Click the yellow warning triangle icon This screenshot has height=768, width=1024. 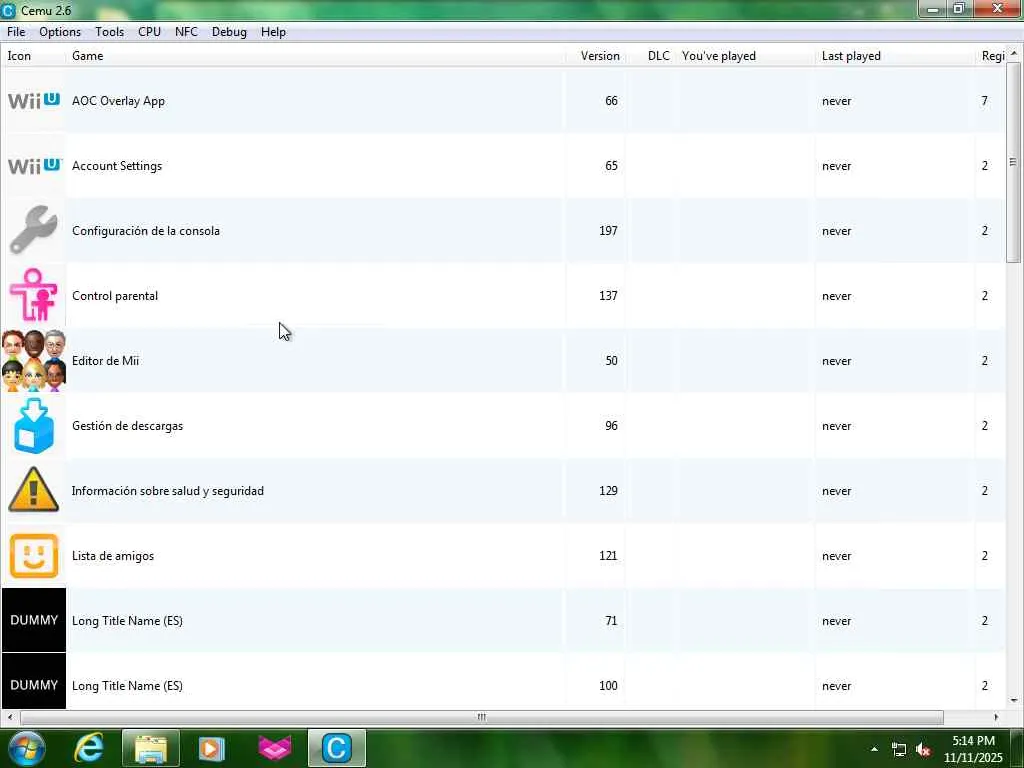[x=34, y=490]
